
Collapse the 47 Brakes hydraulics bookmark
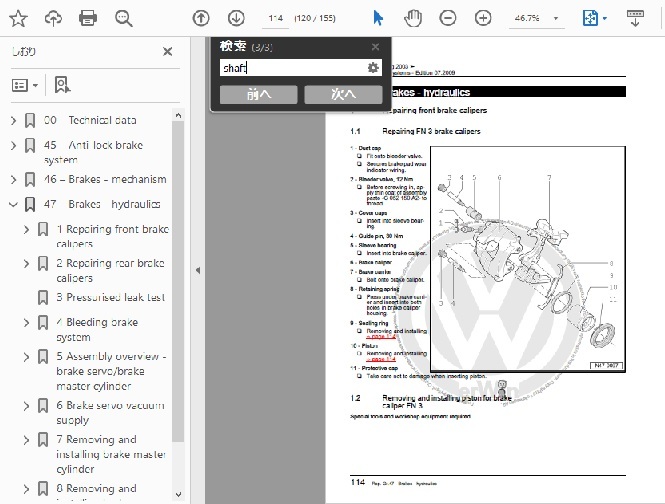[x=14, y=204]
